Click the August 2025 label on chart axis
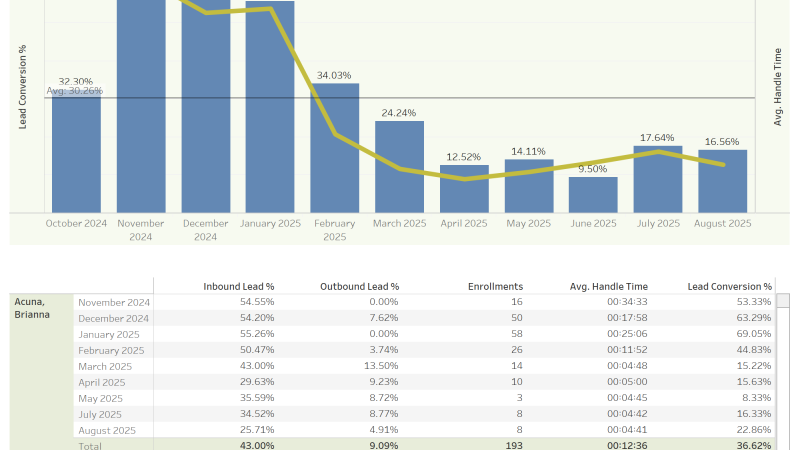 coord(722,223)
